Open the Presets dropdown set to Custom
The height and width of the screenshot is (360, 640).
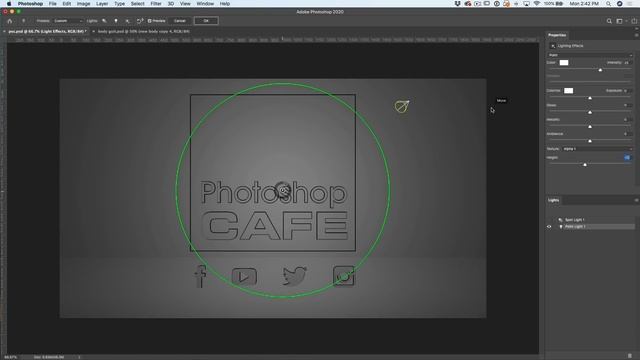tap(68, 21)
